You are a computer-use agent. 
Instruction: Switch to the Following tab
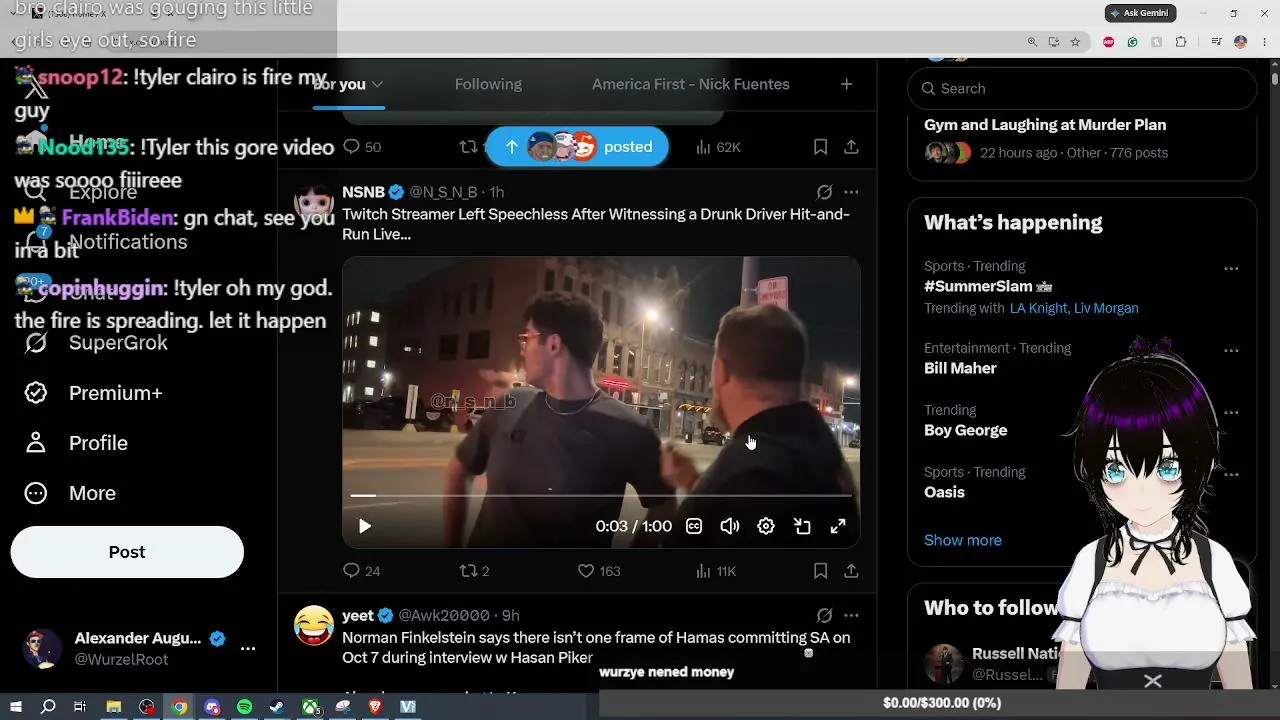[x=488, y=84]
